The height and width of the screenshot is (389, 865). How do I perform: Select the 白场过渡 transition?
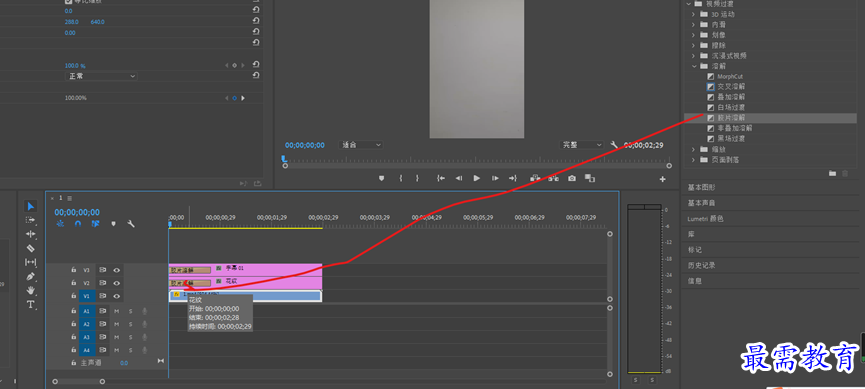pyautogui.click(x=731, y=108)
